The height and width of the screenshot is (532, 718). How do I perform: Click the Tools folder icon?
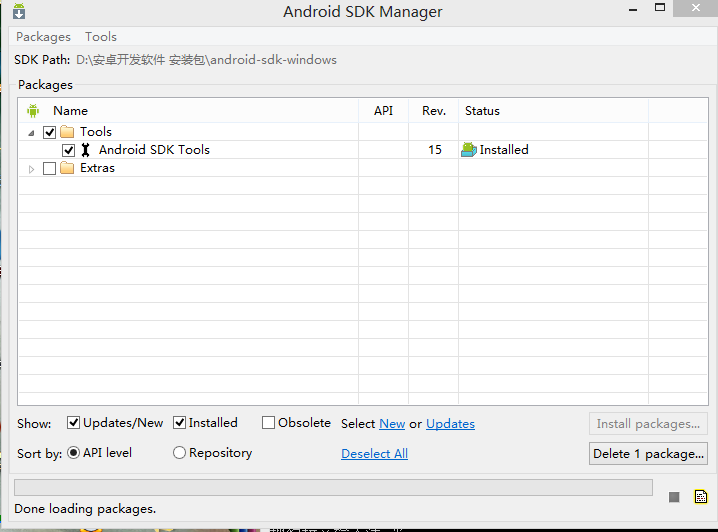(67, 132)
